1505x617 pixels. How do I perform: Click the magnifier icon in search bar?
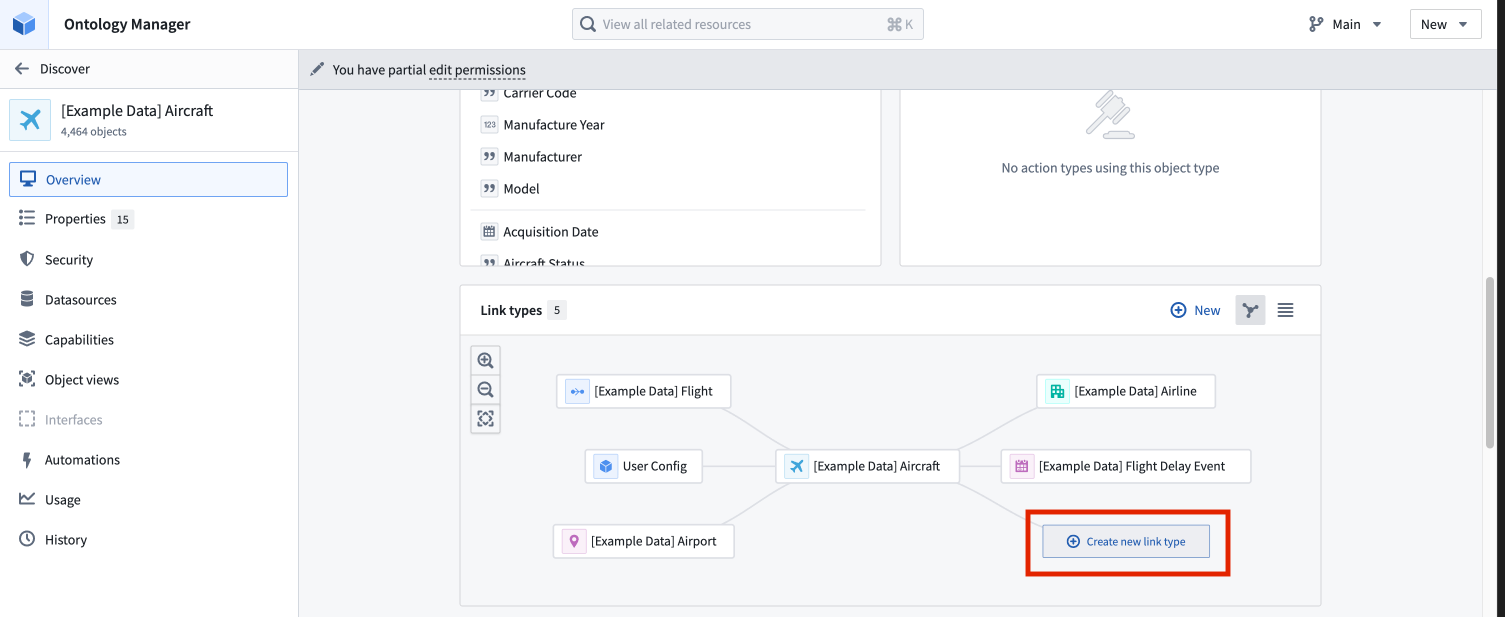[588, 24]
